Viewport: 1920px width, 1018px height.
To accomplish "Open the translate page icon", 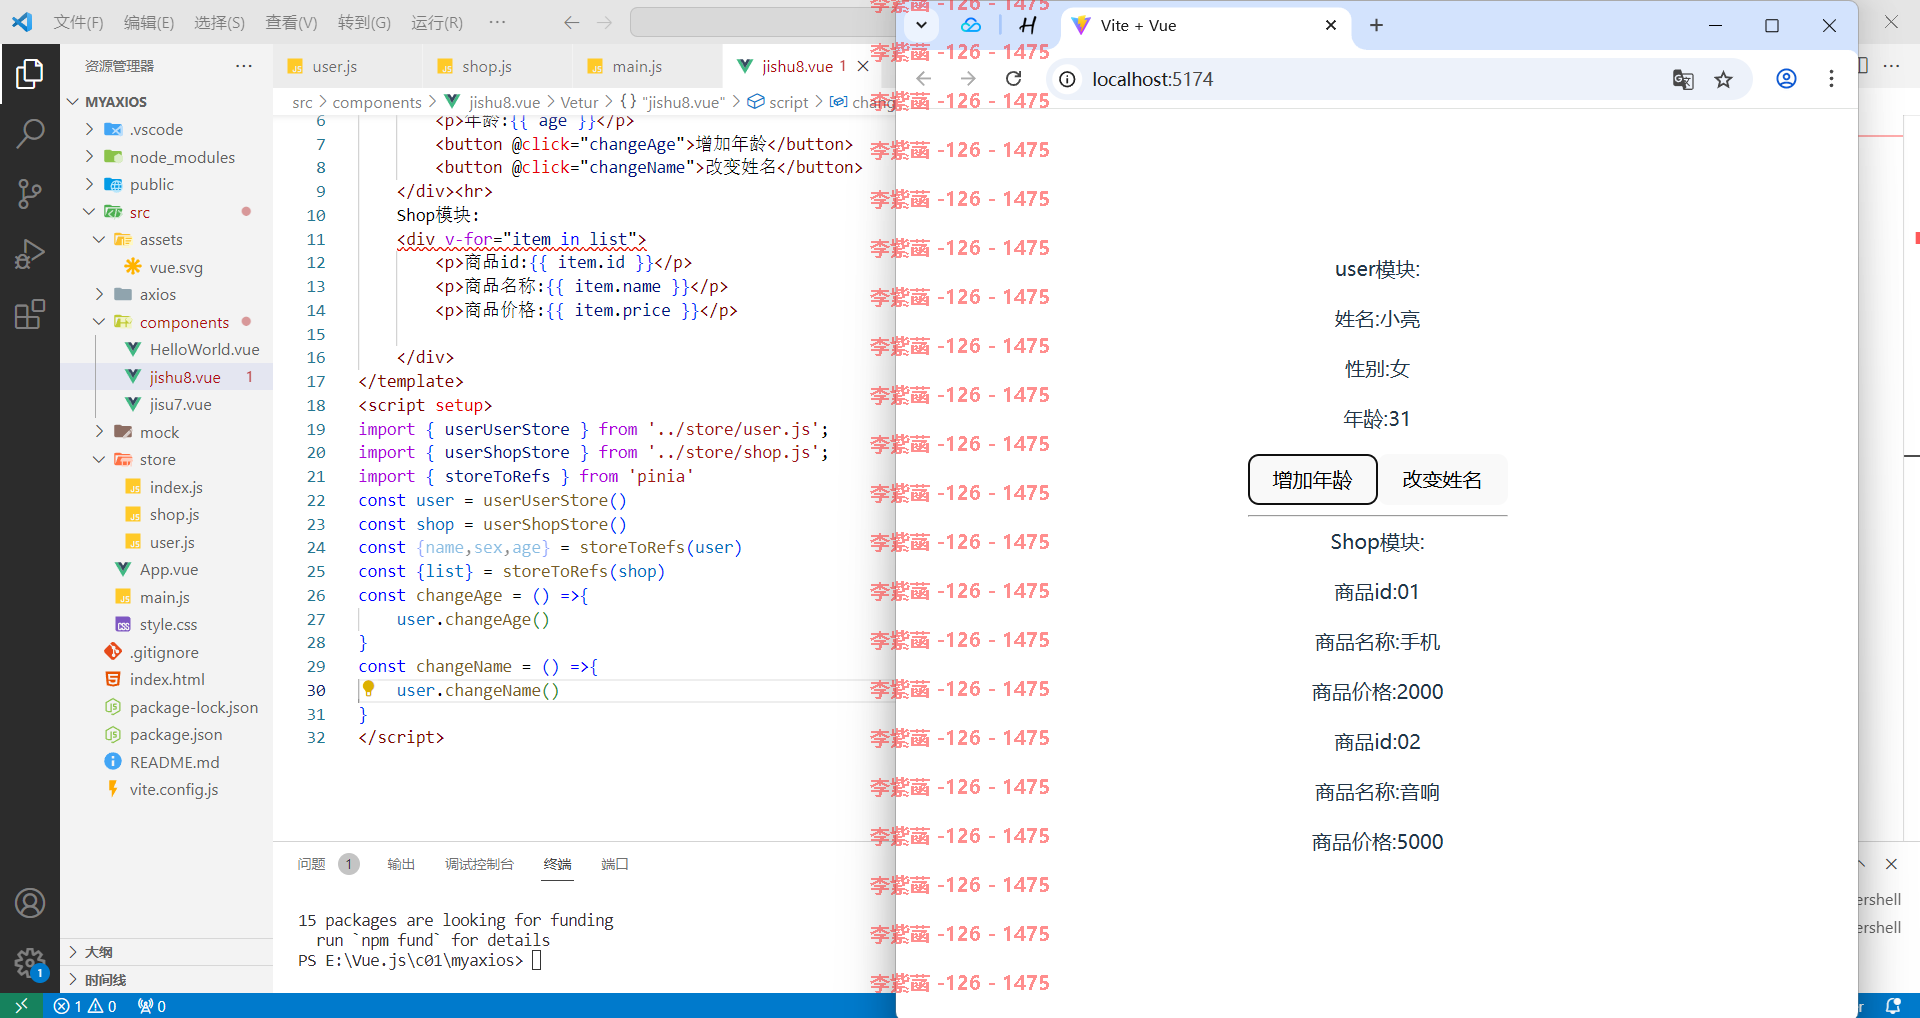I will 1683,79.
